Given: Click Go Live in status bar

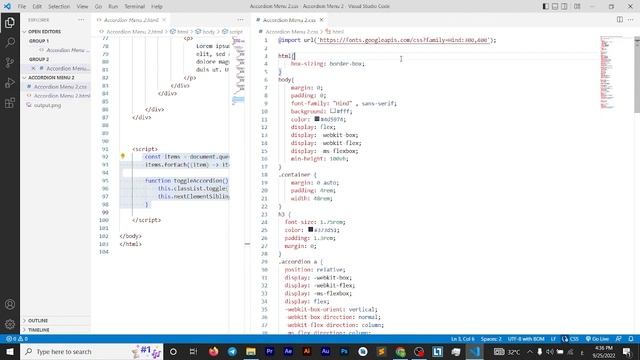Looking at the screenshot, I should pyautogui.click(x=597, y=339).
